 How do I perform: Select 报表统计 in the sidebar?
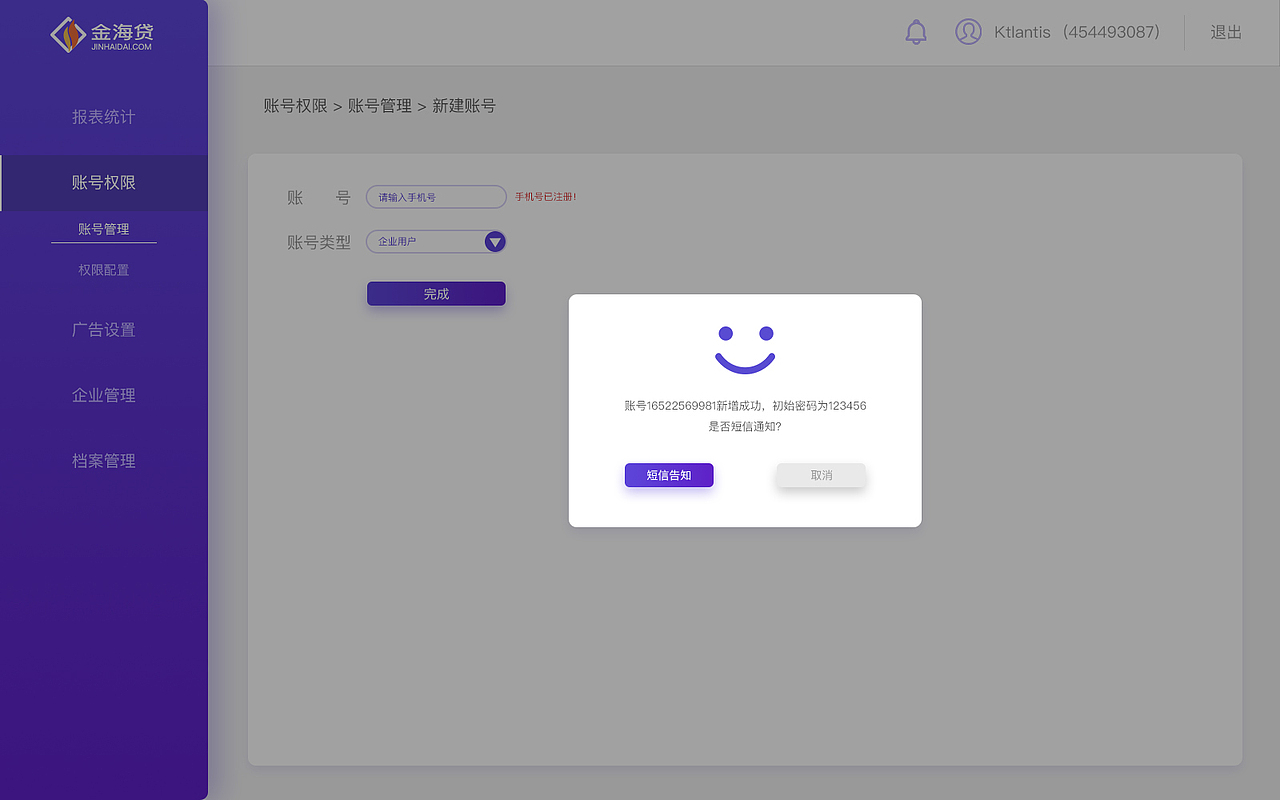click(104, 116)
